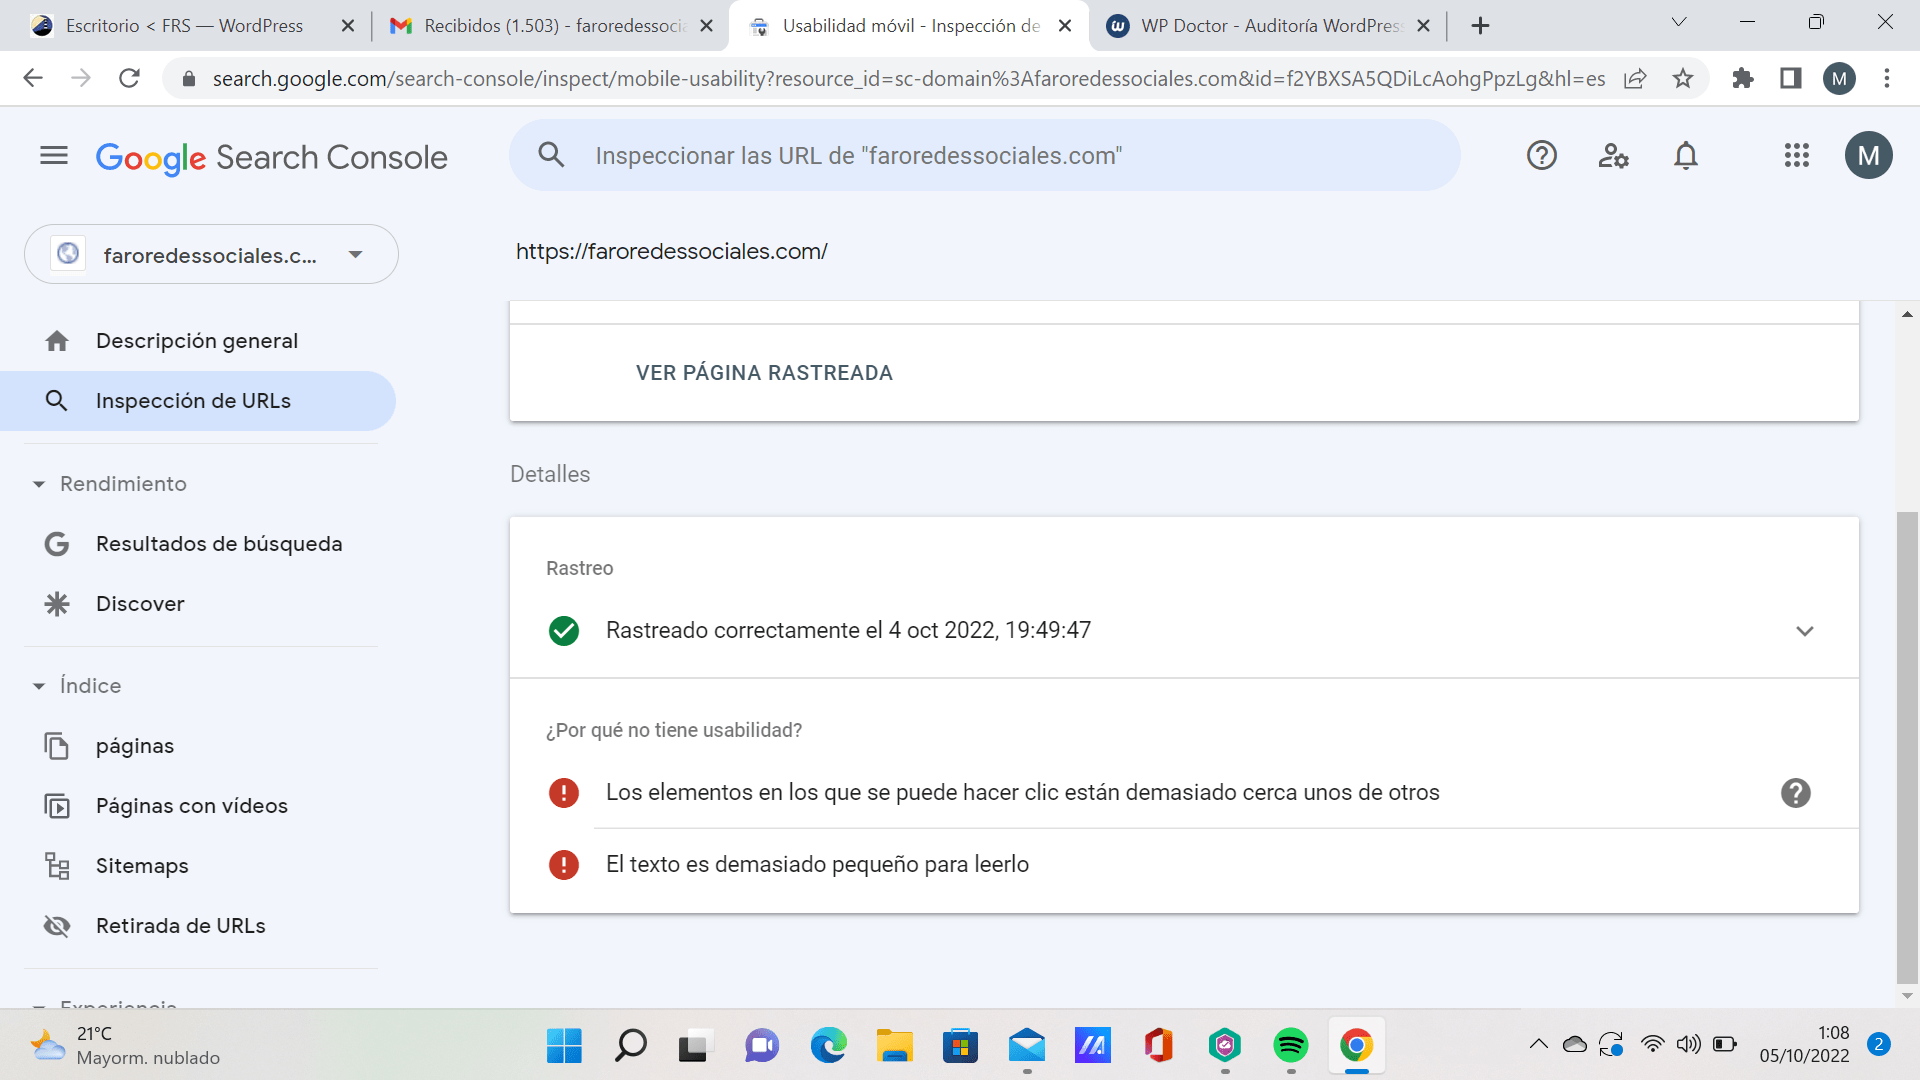Open the Chrome three-dot menu
1920x1080 pixels.
tap(1887, 78)
